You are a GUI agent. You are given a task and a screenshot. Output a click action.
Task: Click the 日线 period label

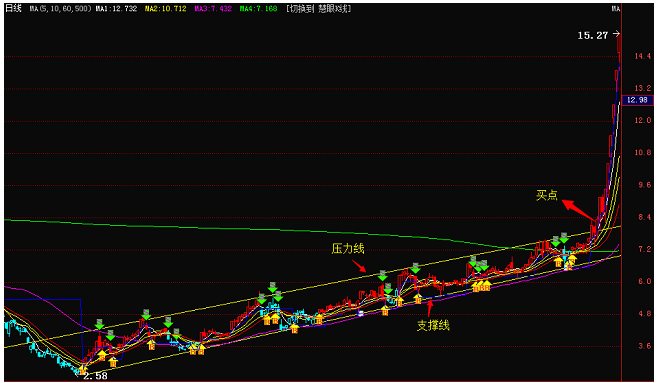13,8
